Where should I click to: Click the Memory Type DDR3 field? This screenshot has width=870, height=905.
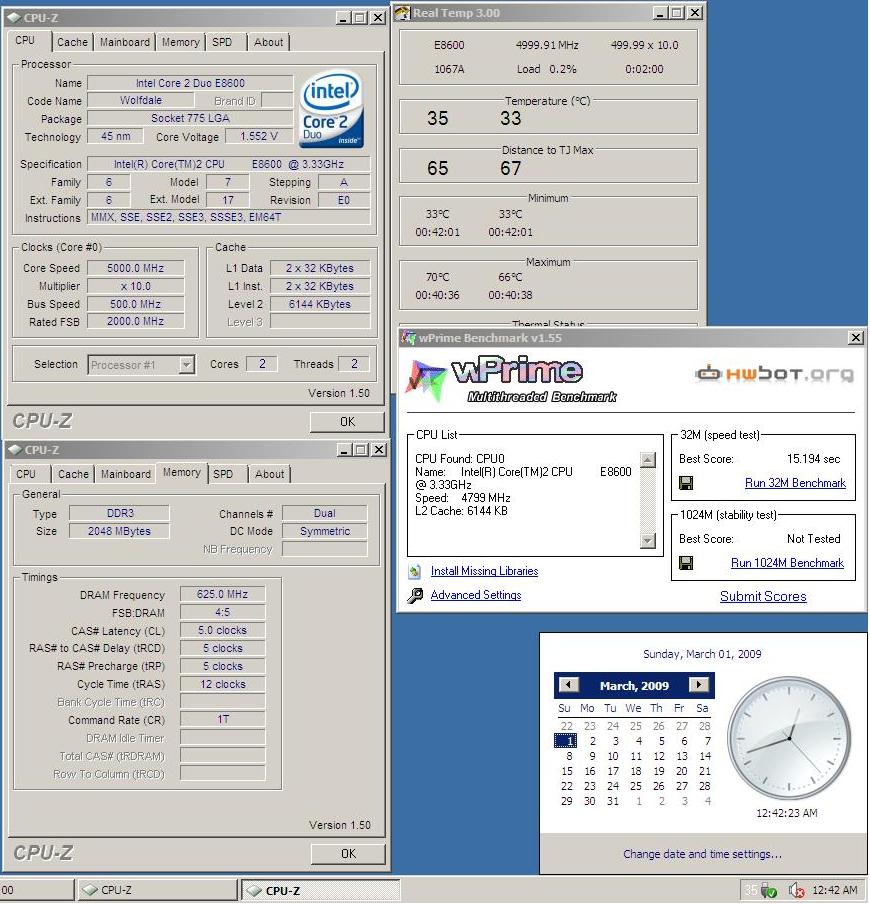coord(120,513)
